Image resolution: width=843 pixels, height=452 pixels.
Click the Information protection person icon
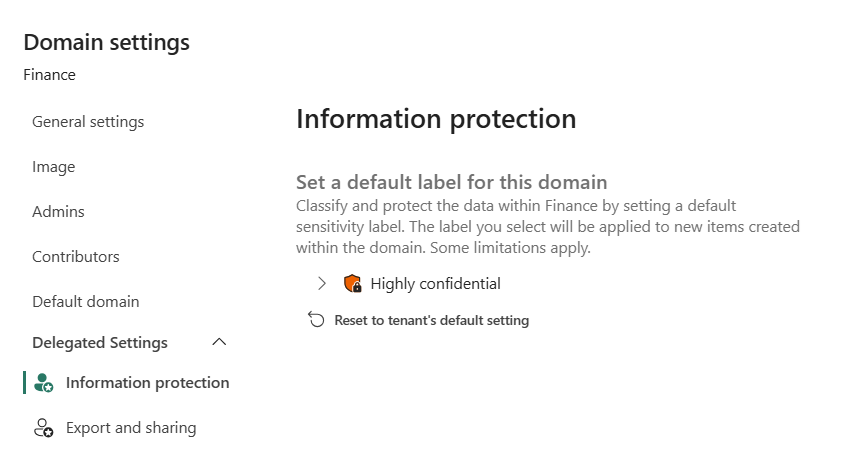[x=44, y=383]
